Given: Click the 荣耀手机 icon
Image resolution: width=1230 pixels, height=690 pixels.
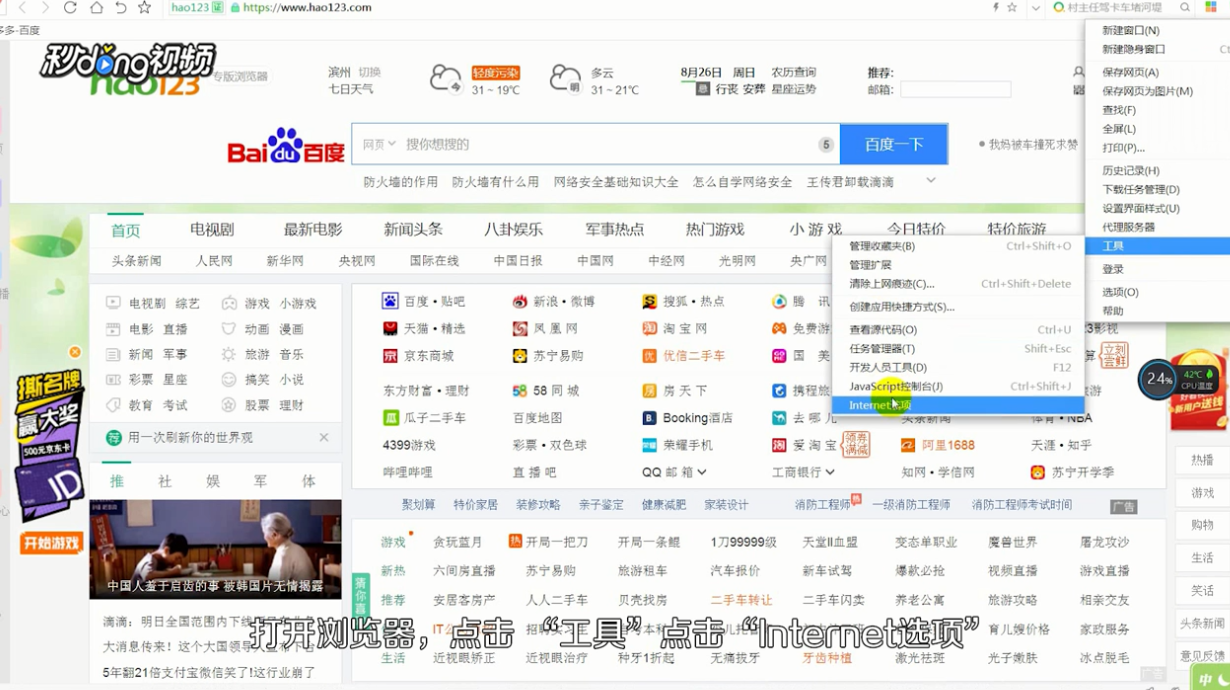Looking at the screenshot, I should tap(650, 445).
